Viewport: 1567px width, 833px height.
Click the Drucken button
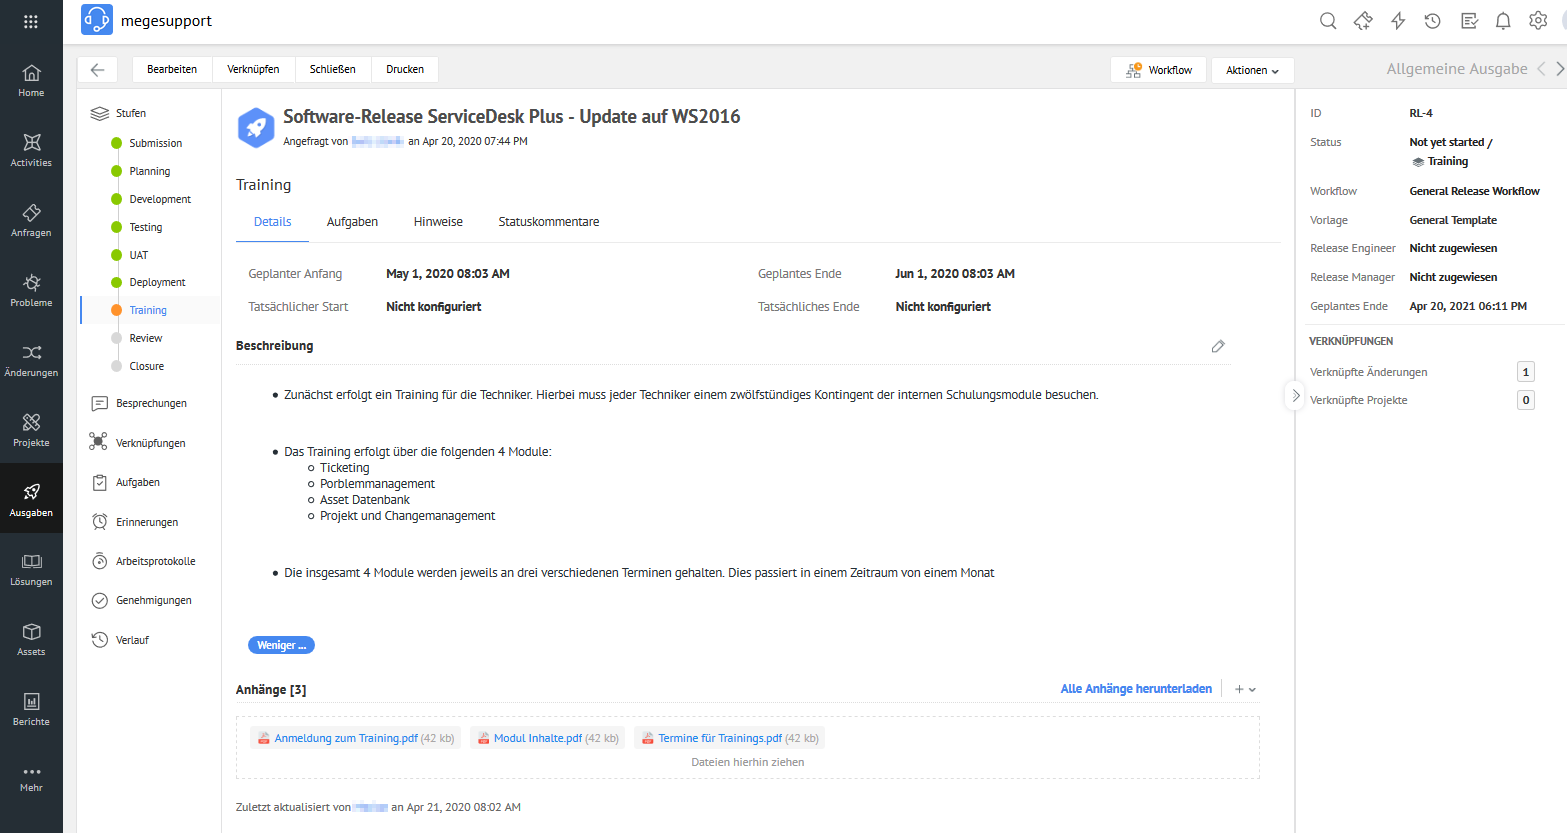[x=405, y=69]
